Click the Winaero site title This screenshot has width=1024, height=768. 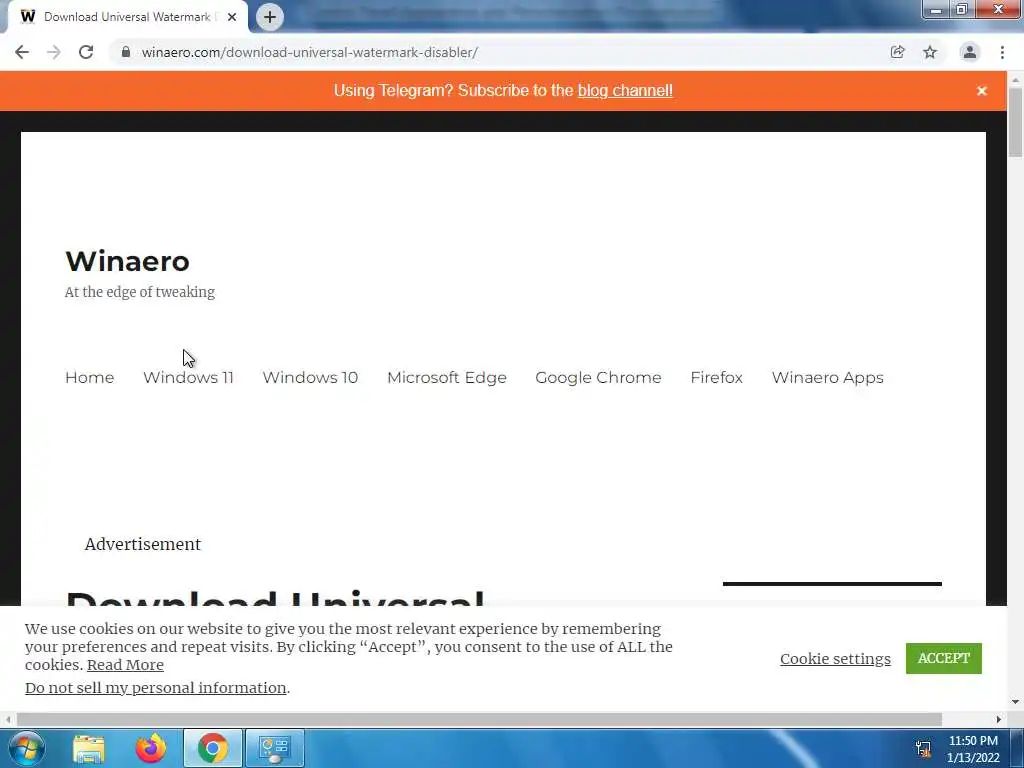(x=127, y=261)
